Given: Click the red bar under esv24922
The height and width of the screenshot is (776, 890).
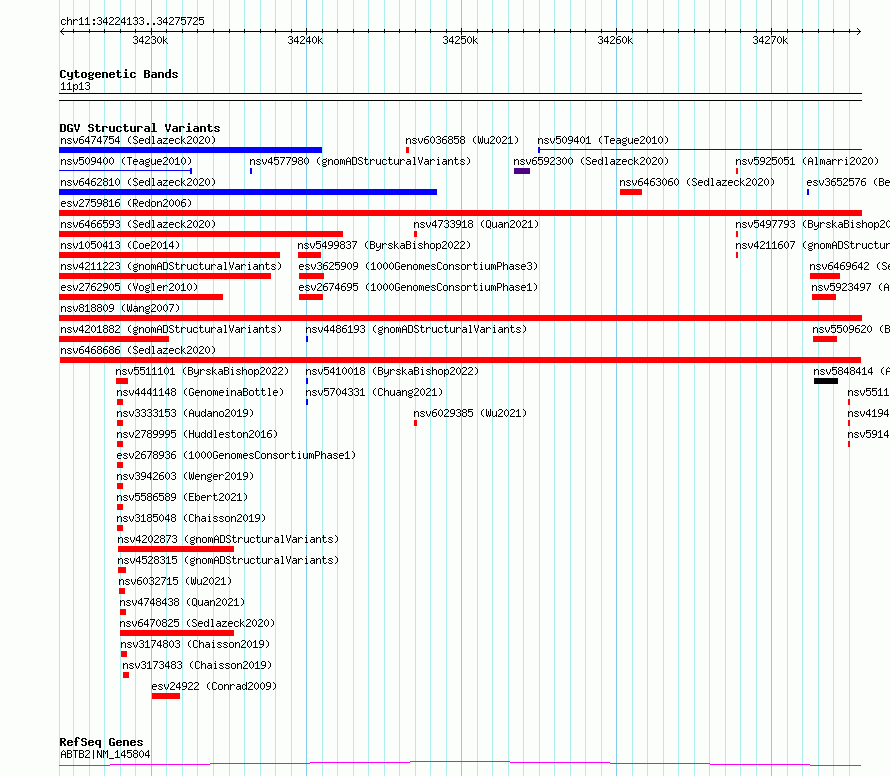Looking at the screenshot, I should pyautogui.click(x=166, y=697).
